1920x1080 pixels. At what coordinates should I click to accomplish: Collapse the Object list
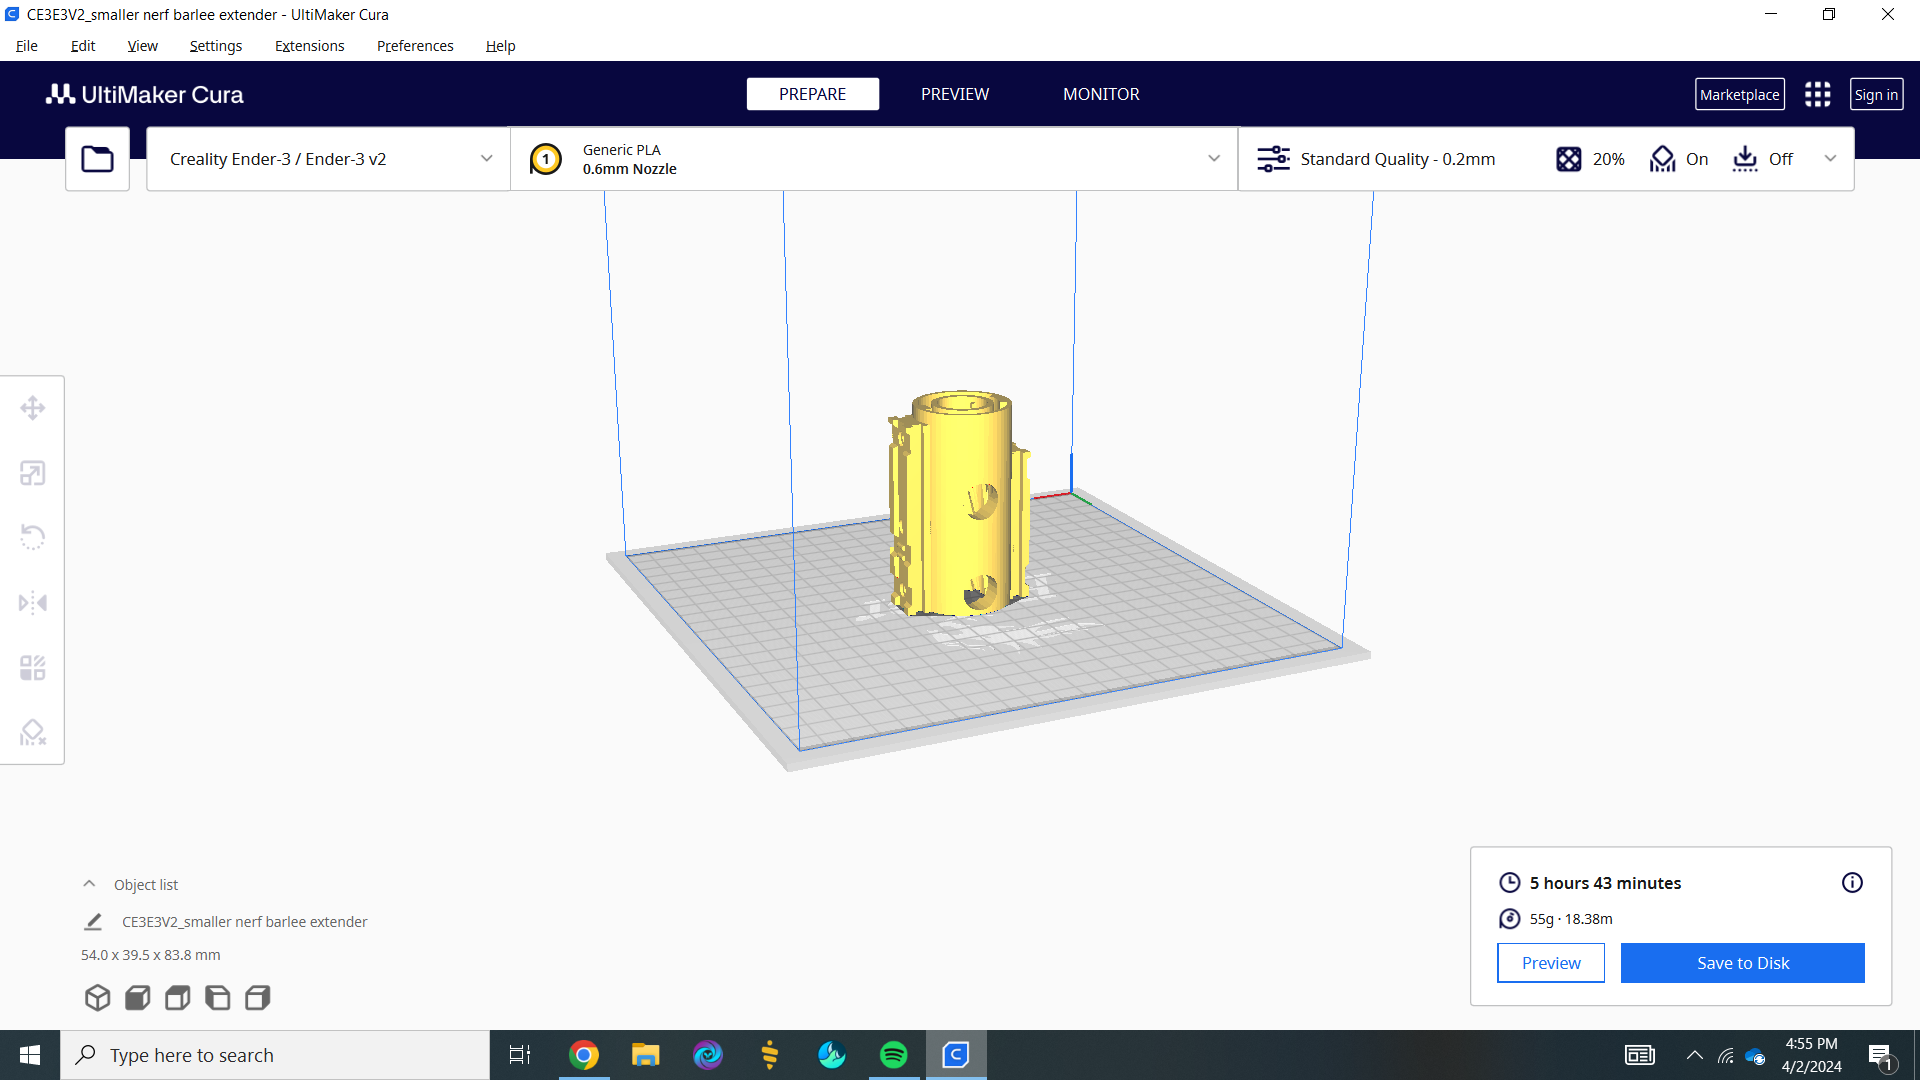click(x=89, y=884)
